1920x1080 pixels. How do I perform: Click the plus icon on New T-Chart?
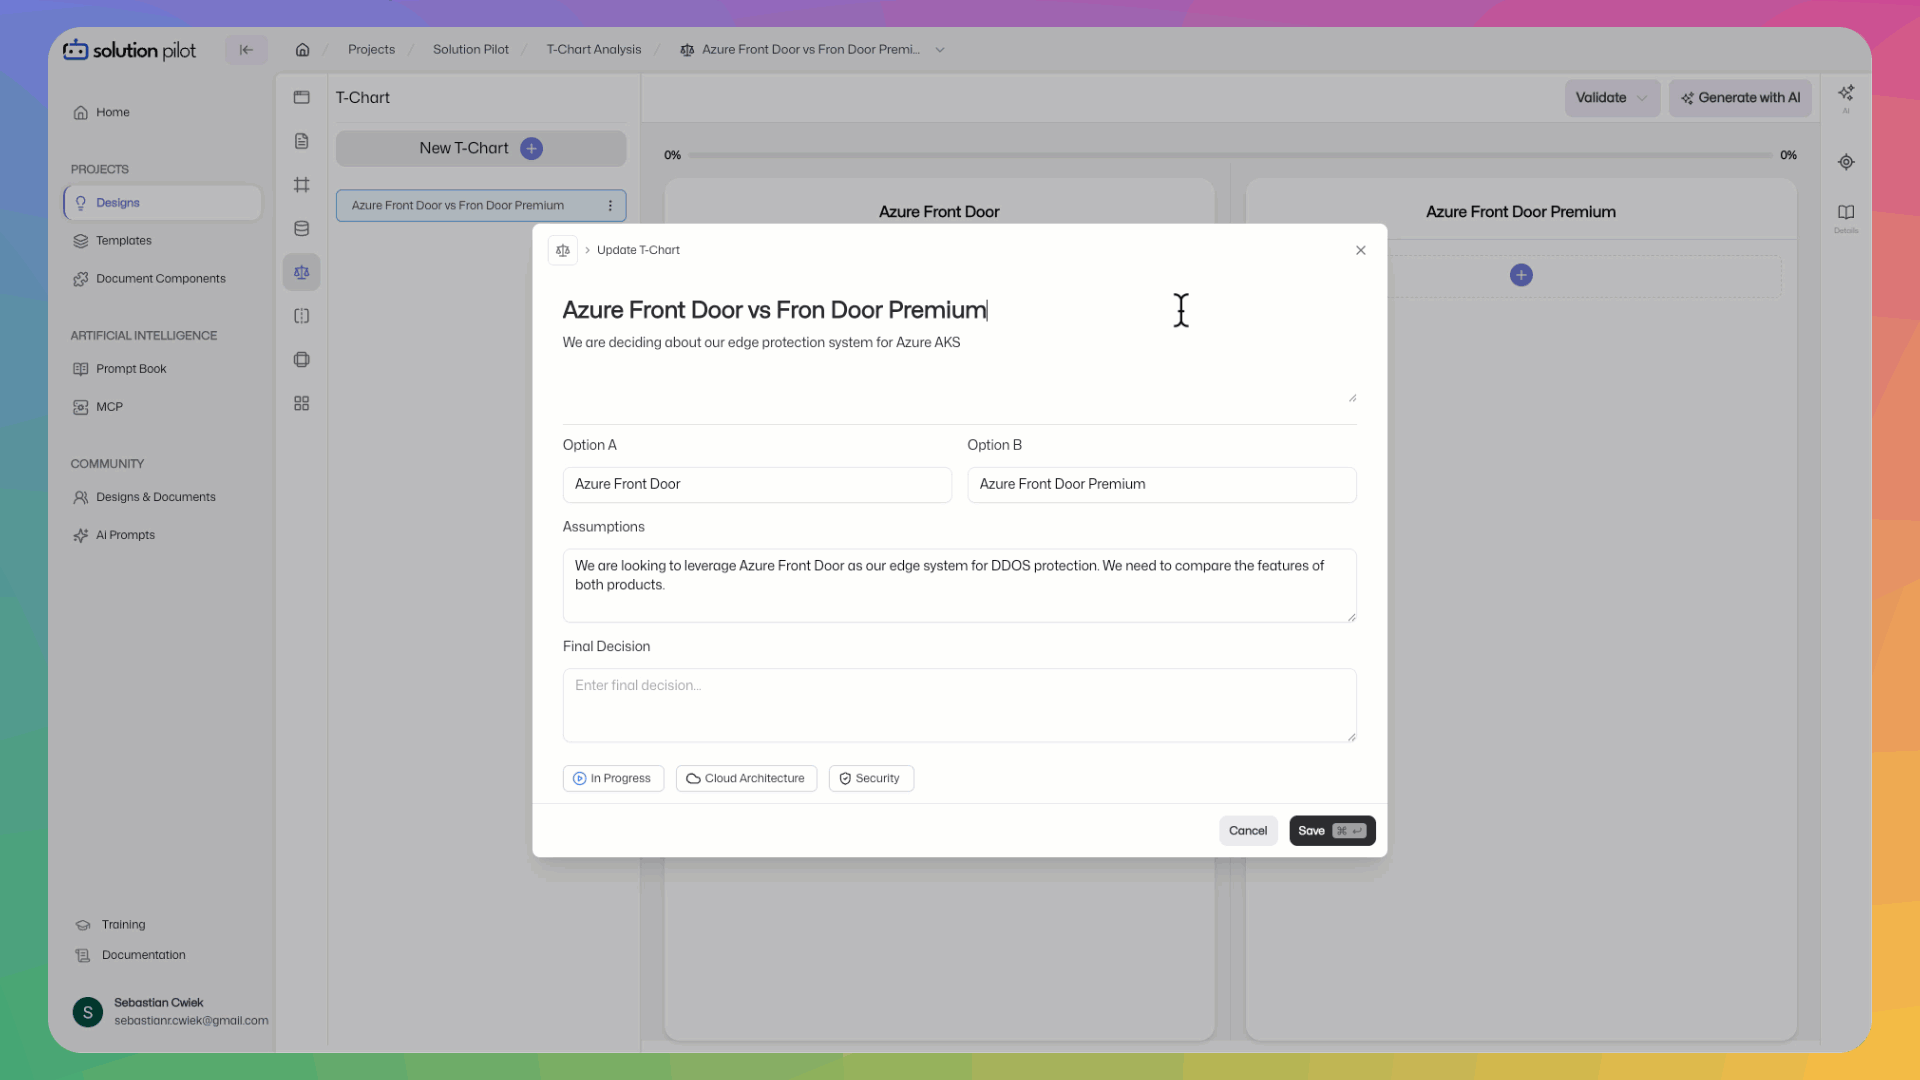[x=532, y=148]
